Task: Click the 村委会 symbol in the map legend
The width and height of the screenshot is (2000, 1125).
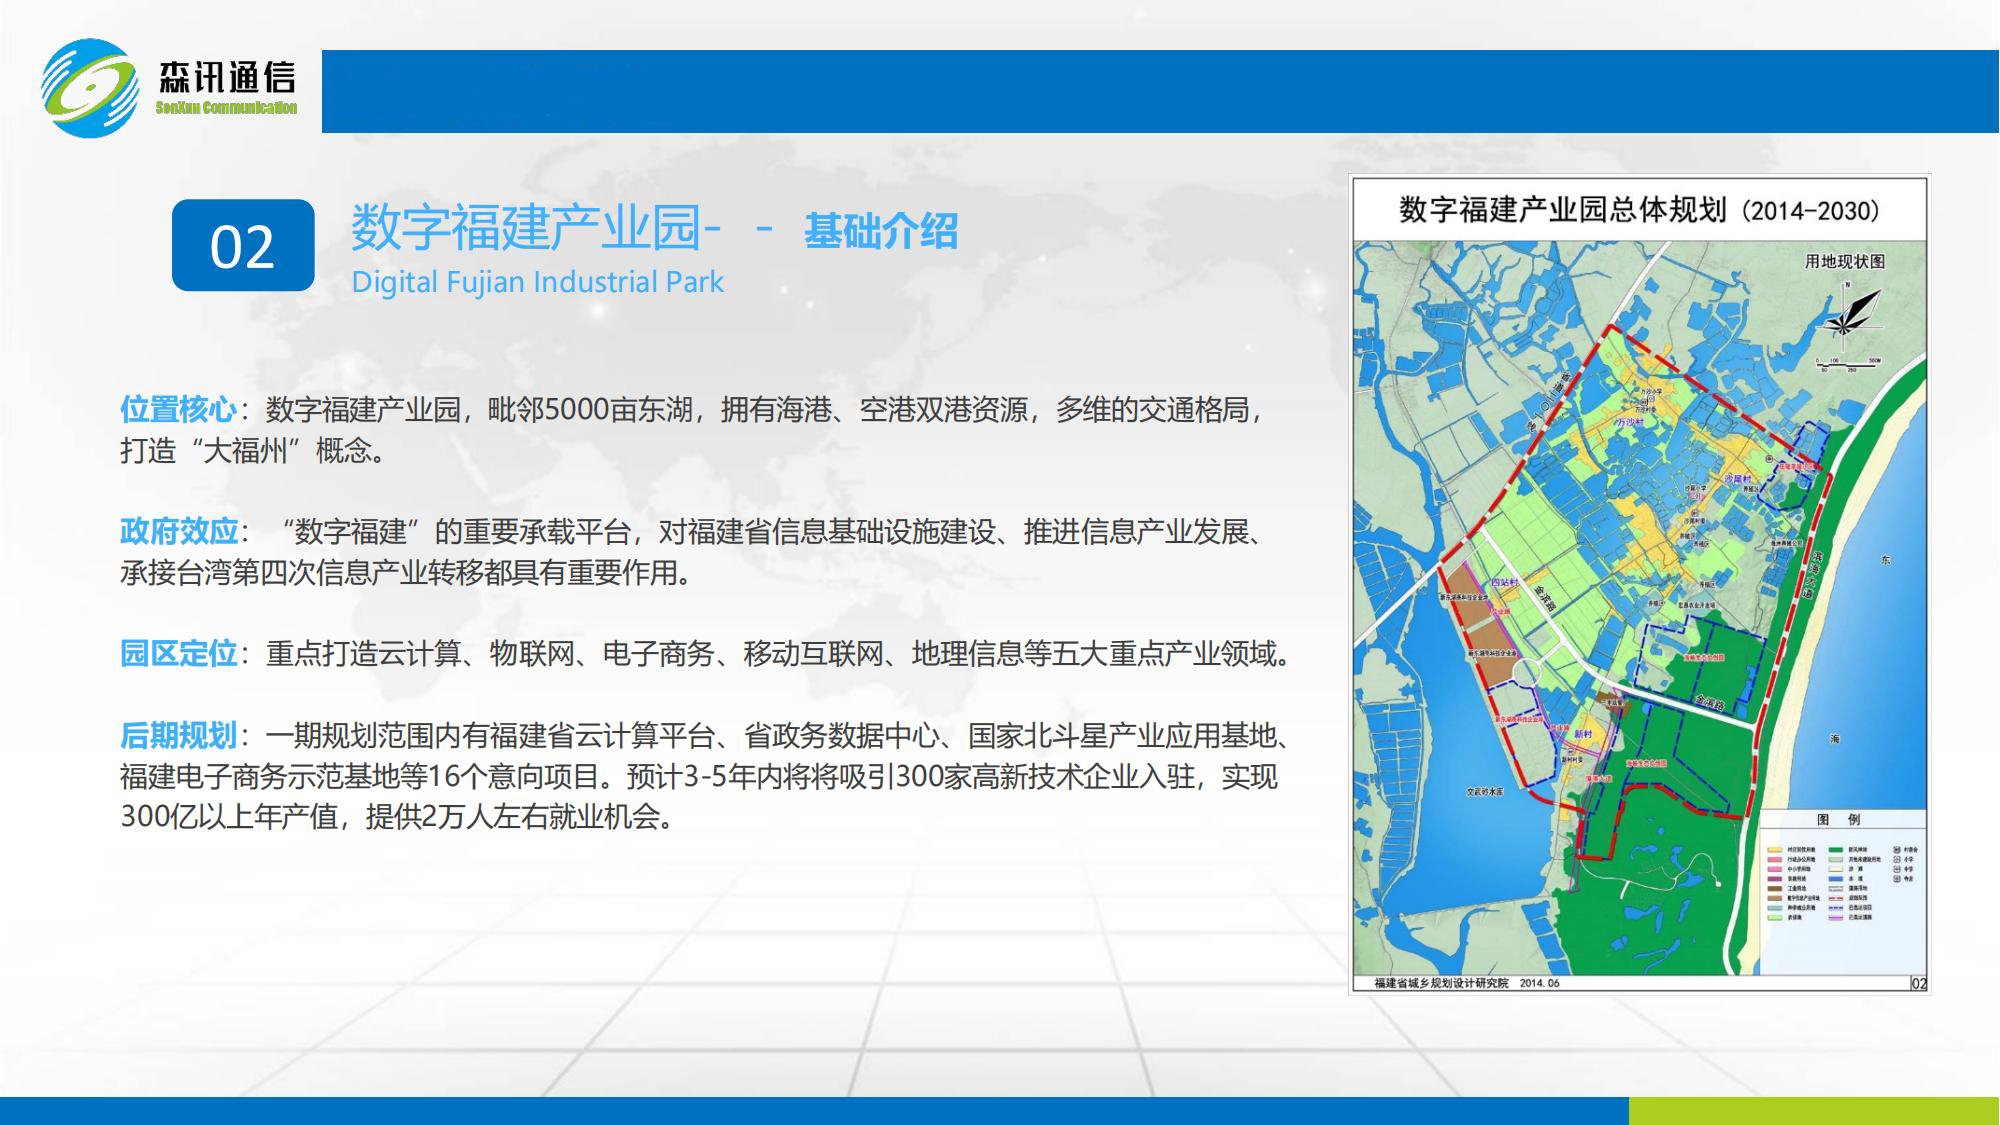Action: pos(1897,849)
